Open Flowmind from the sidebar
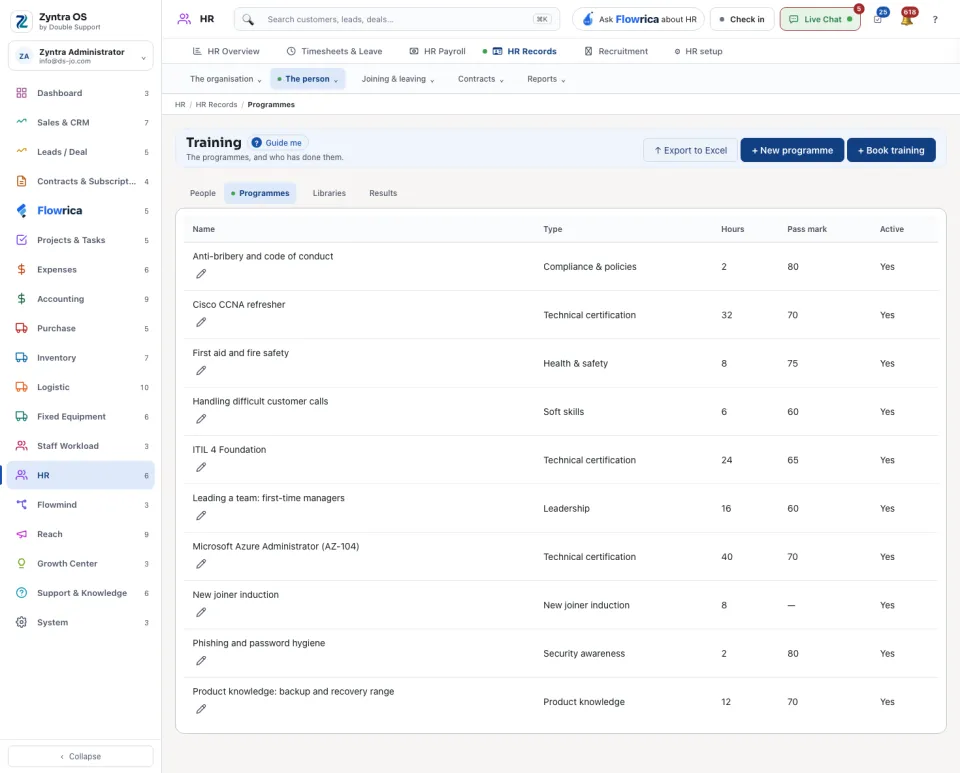The height and width of the screenshot is (773, 960). [x=81, y=505]
